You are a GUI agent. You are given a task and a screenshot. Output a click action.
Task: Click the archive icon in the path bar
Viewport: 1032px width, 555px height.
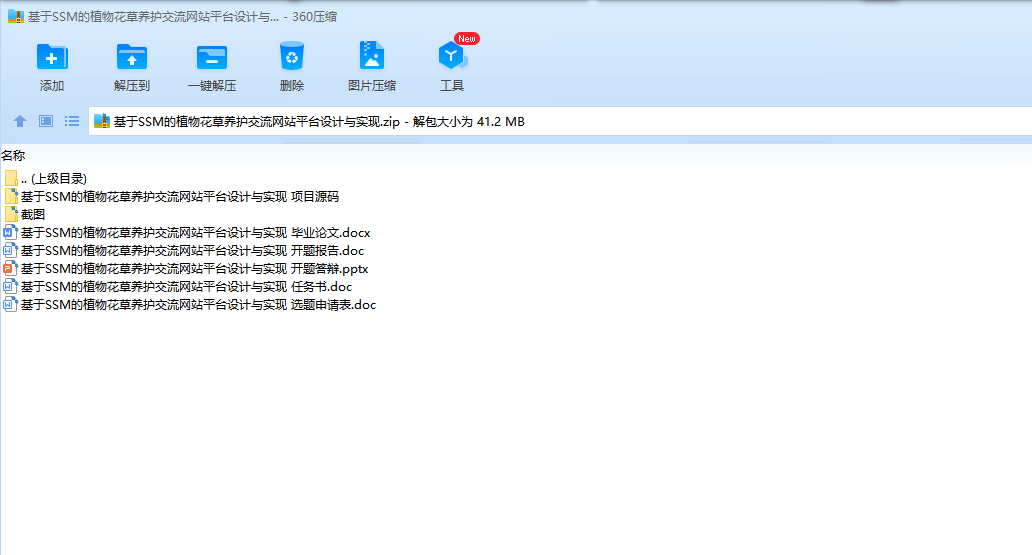(x=102, y=121)
